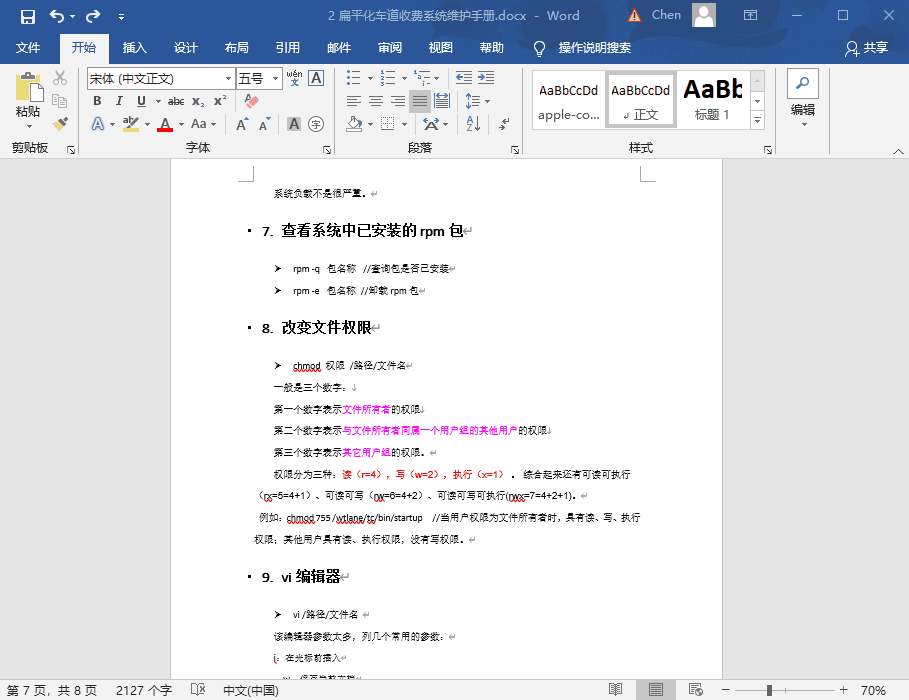Expand the Styles gallery more arrow
Screen dimensions: 909x700
coord(757,121)
